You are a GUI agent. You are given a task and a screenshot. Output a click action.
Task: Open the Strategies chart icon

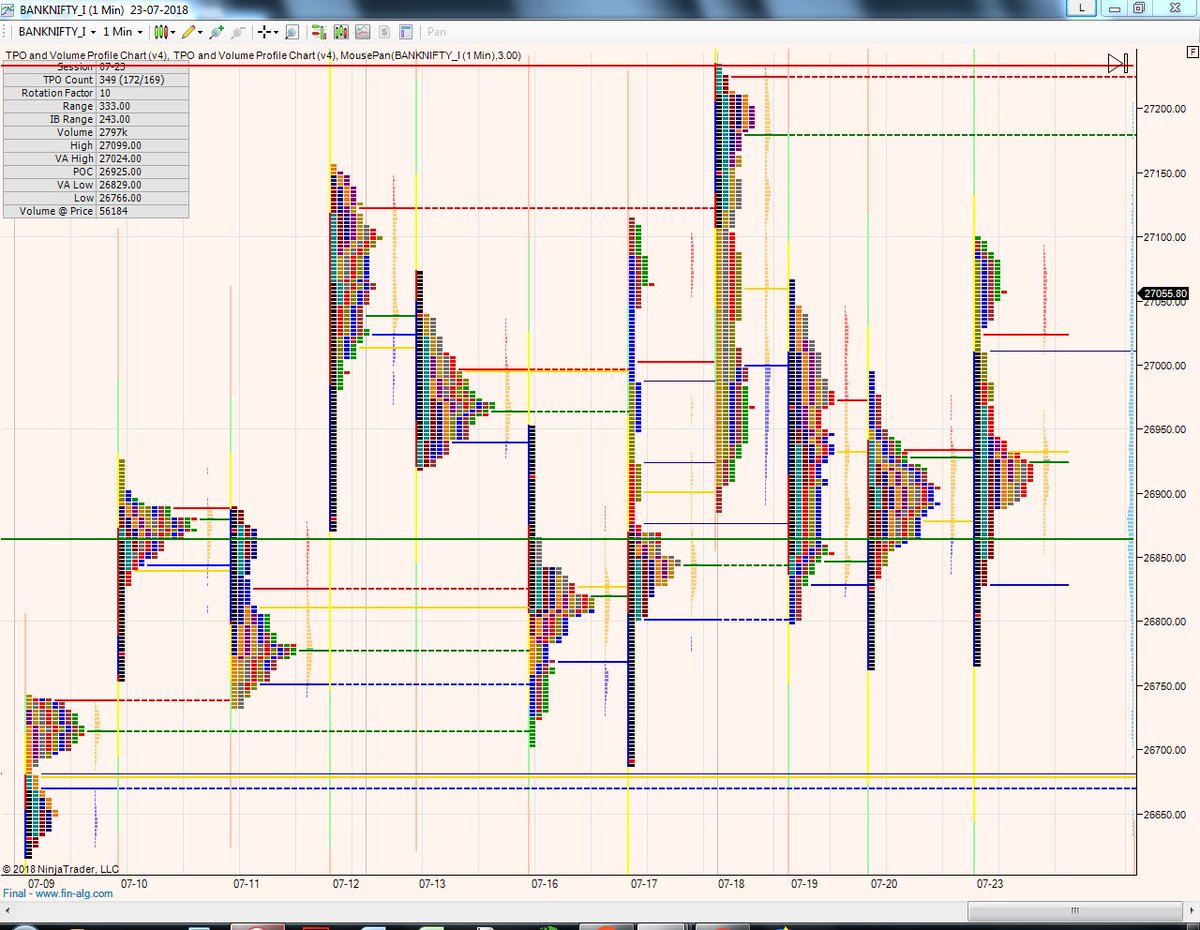coord(363,32)
